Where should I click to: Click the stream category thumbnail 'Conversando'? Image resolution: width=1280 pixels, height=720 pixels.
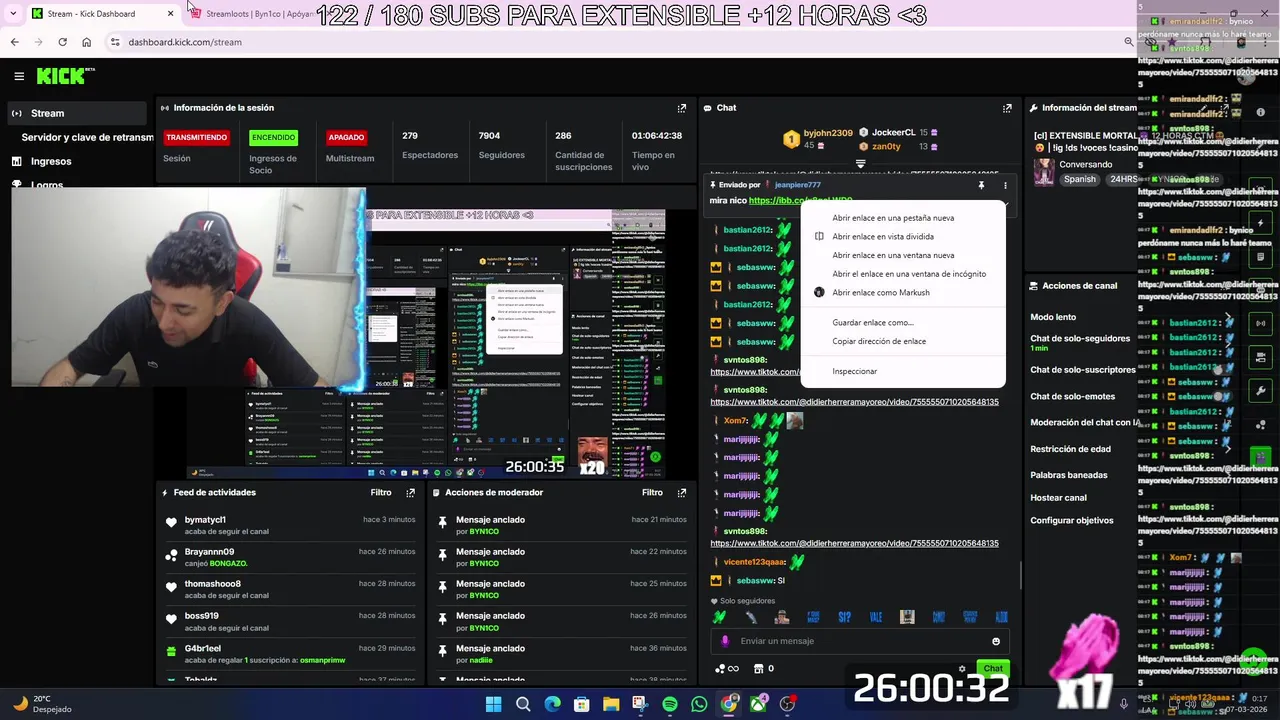[1044, 172]
